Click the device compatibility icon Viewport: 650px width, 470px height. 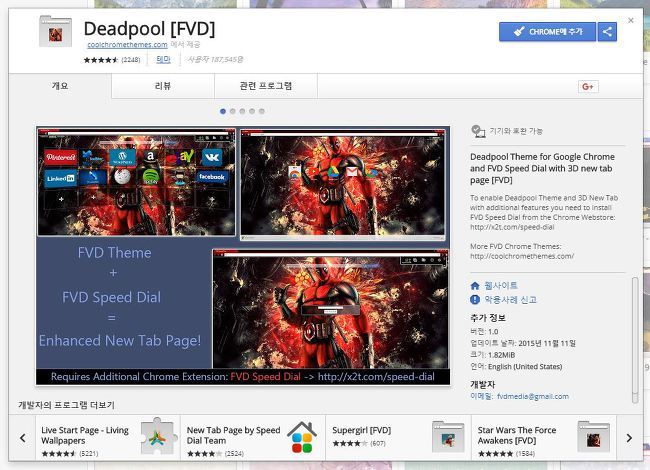(478, 131)
